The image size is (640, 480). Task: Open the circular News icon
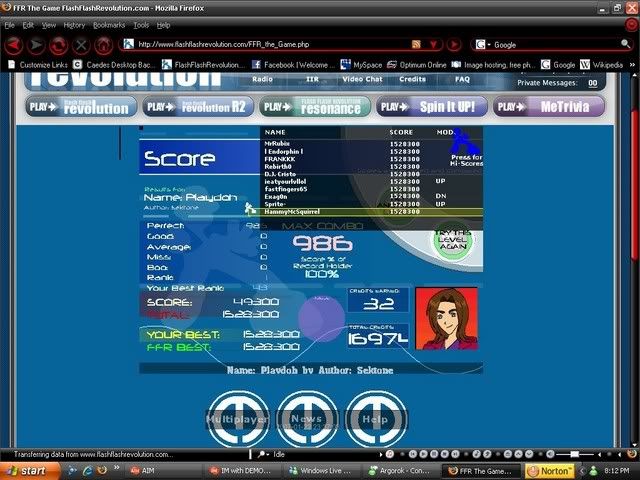[307, 419]
